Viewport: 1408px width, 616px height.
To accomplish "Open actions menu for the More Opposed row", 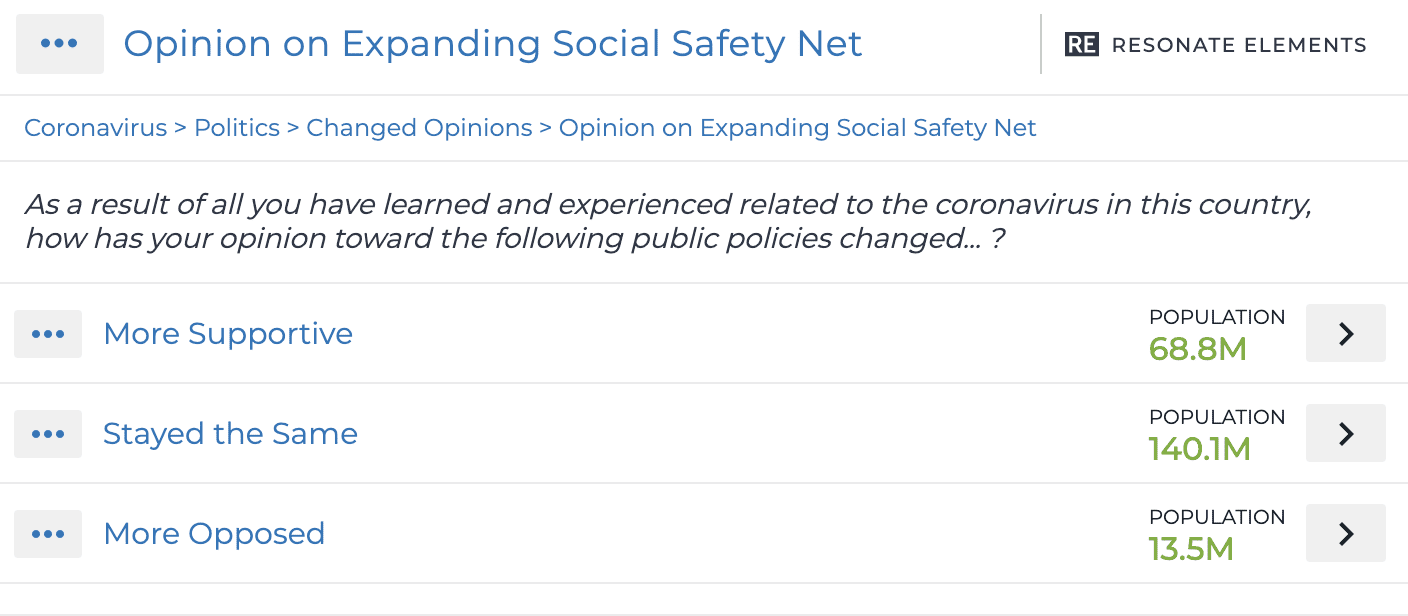I will pos(47,533).
